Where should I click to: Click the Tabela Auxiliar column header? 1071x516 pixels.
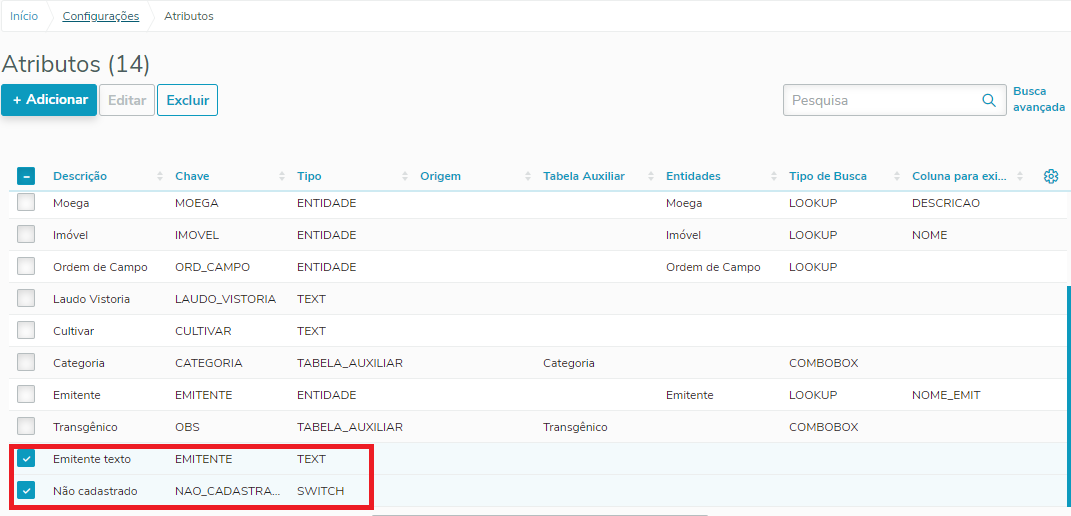(584, 176)
